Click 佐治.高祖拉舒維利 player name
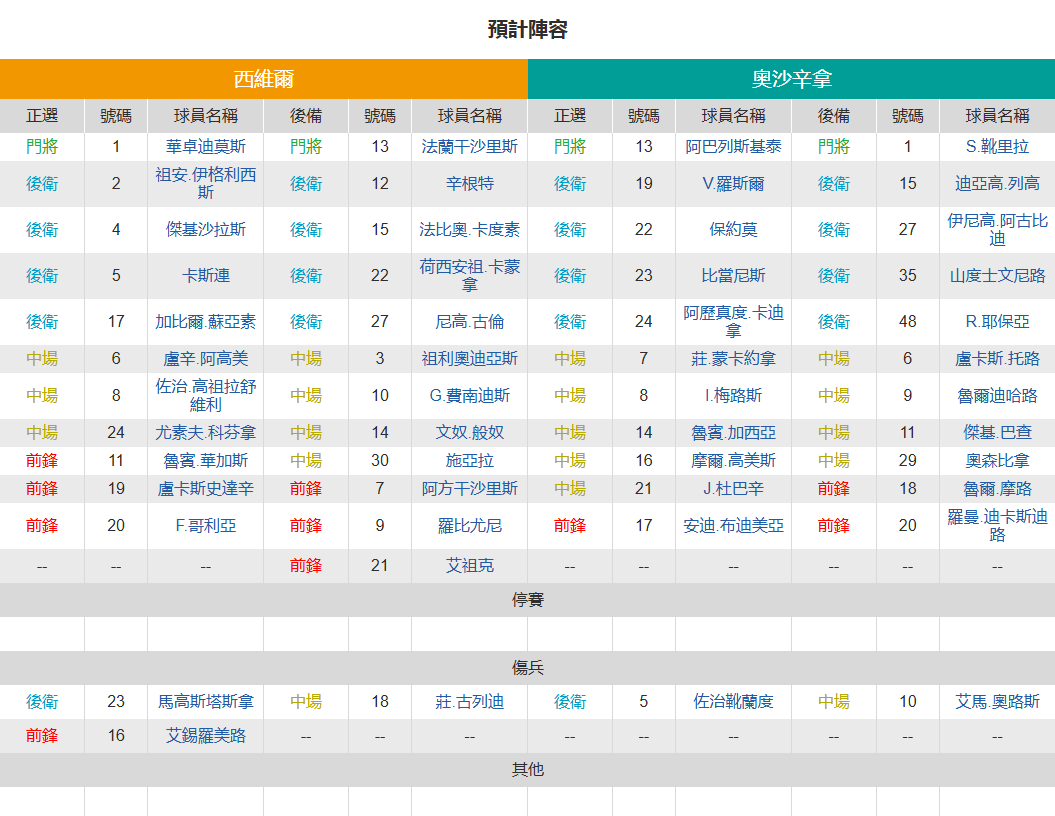 pyautogui.click(x=205, y=396)
